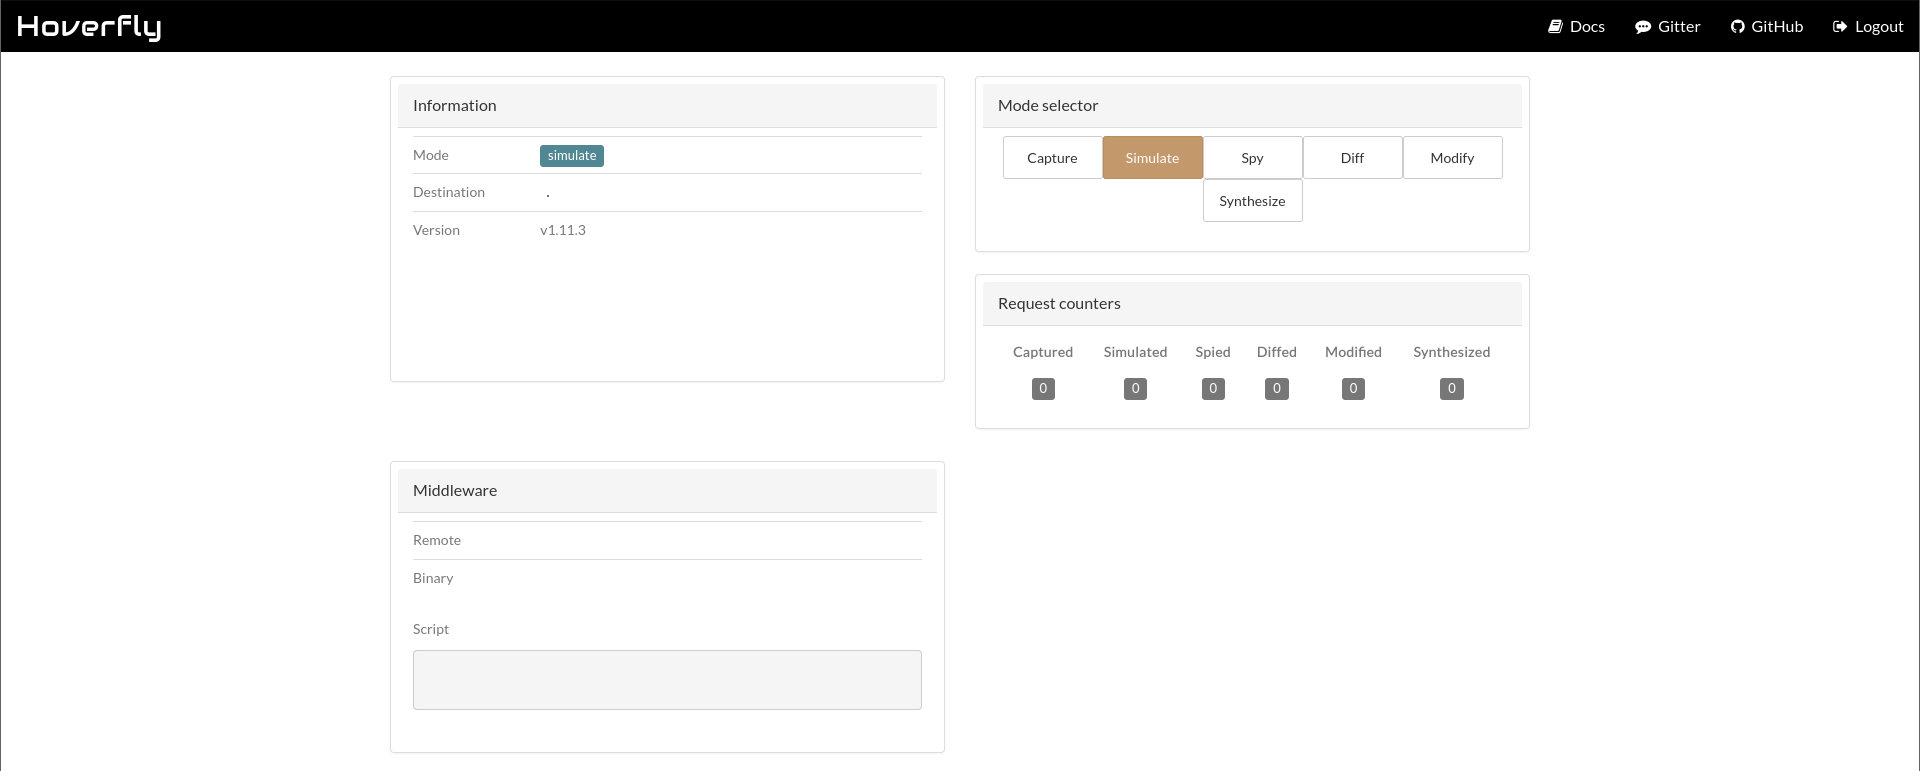Click the Logout link text
Screen dimensions: 1920x771
pos(1879,27)
